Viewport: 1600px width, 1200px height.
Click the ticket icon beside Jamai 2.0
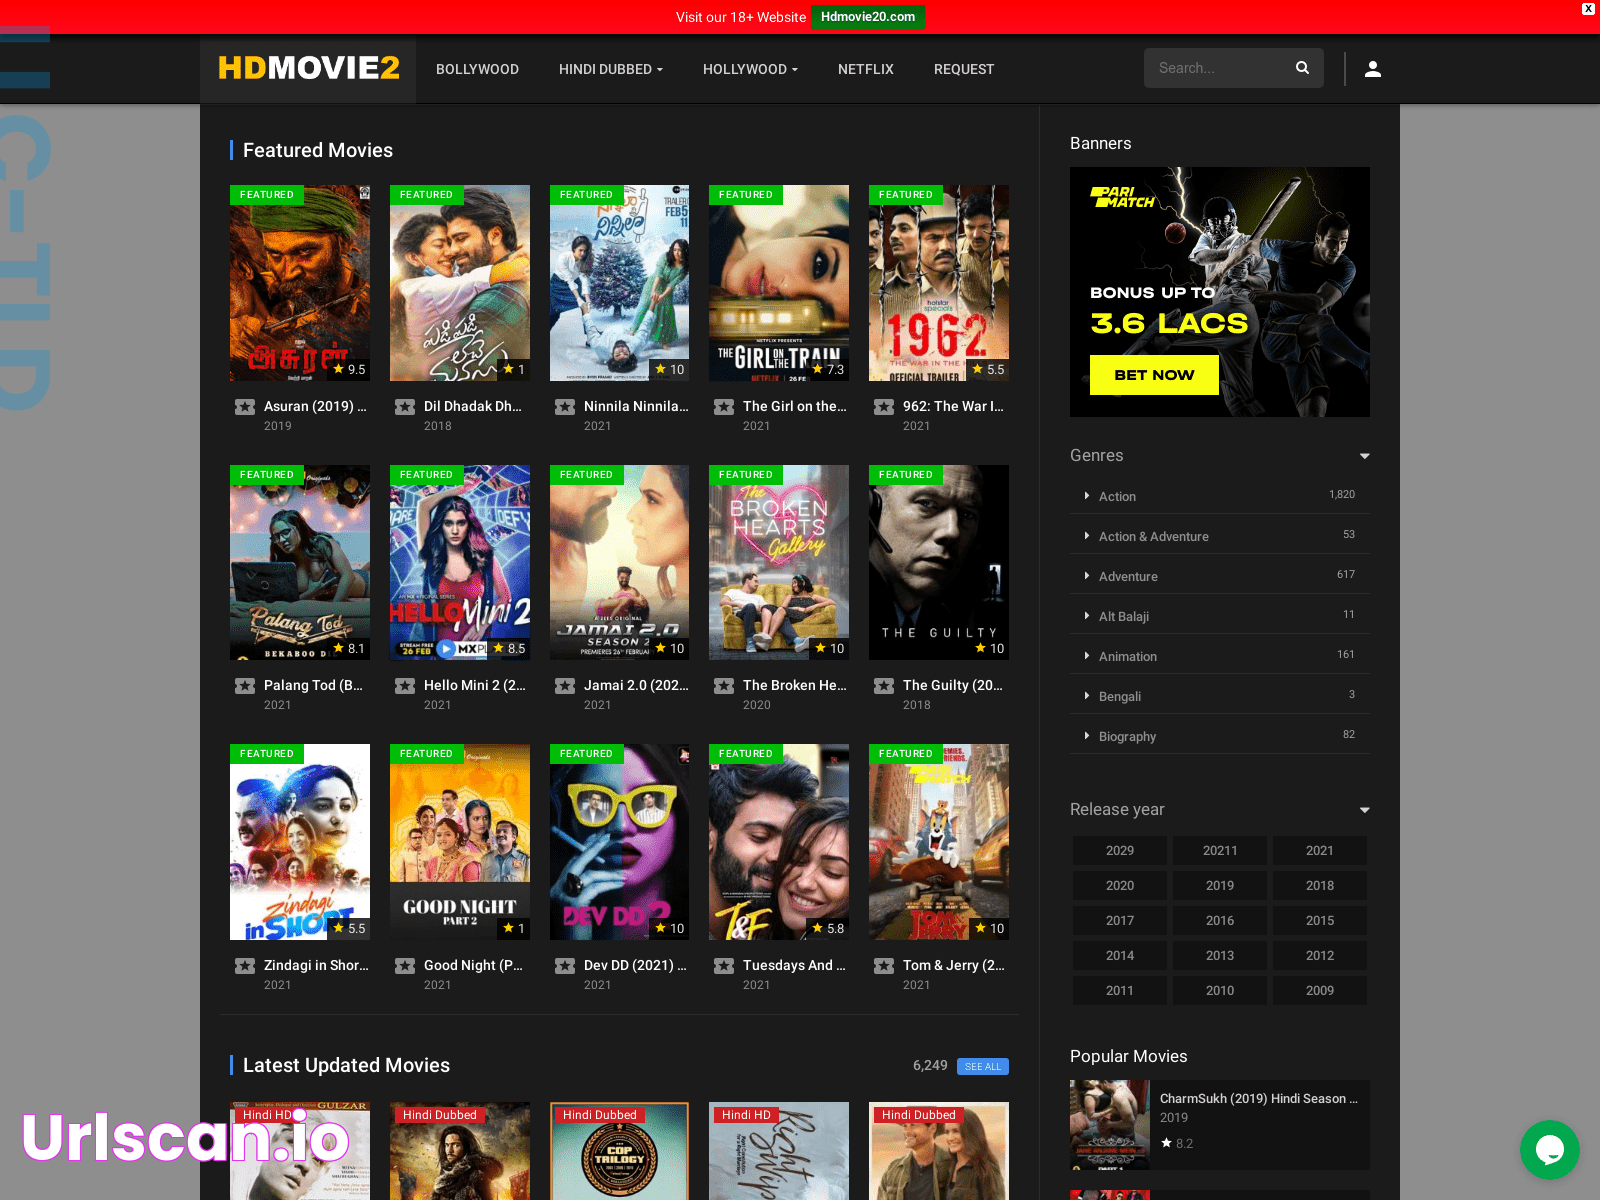point(565,686)
